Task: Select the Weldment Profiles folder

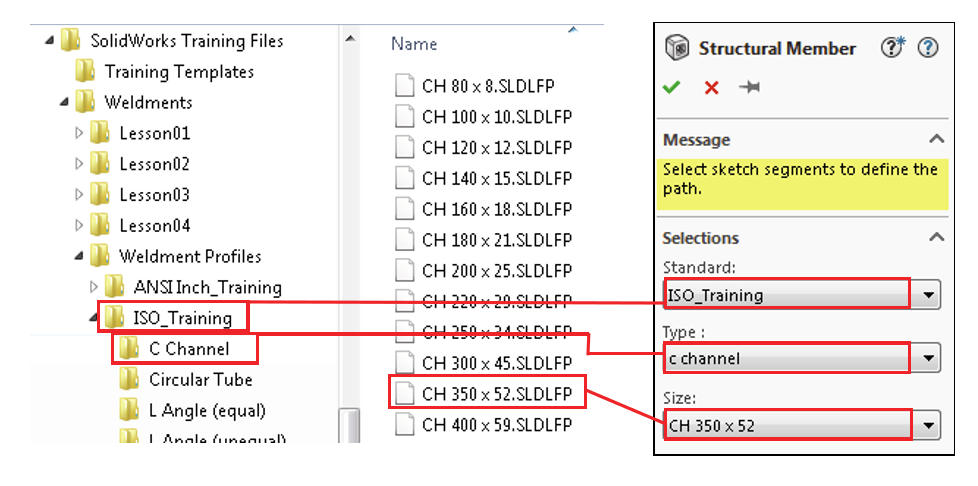Action: coord(190,256)
